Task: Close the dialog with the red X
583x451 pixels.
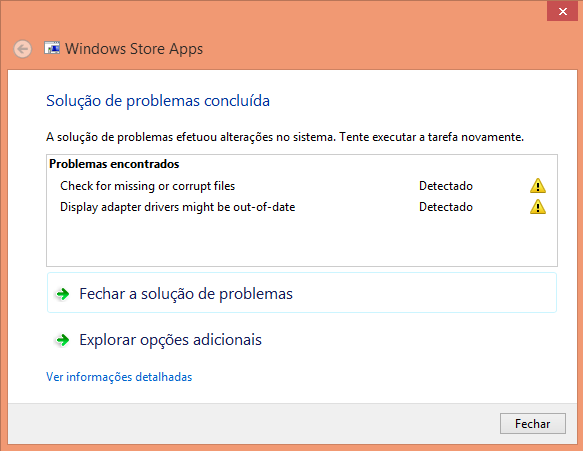Action: click(x=563, y=11)
